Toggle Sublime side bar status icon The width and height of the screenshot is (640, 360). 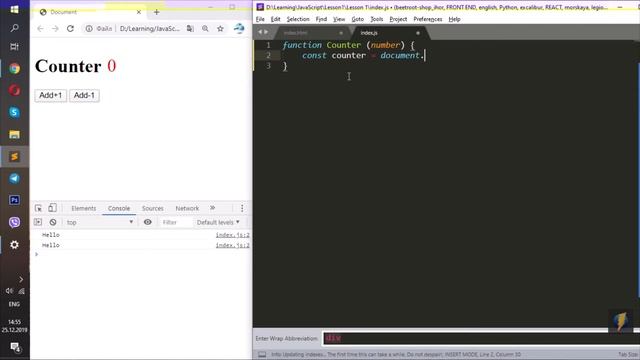click(262, 354)
